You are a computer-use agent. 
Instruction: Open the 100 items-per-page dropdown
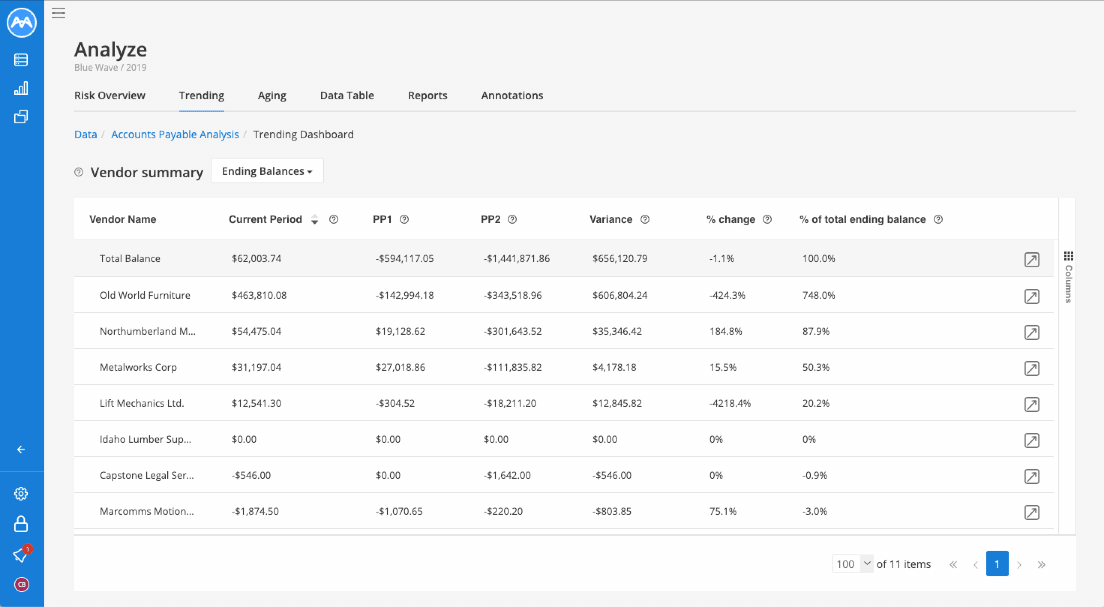pyautogui.click(x=853, y=564)
